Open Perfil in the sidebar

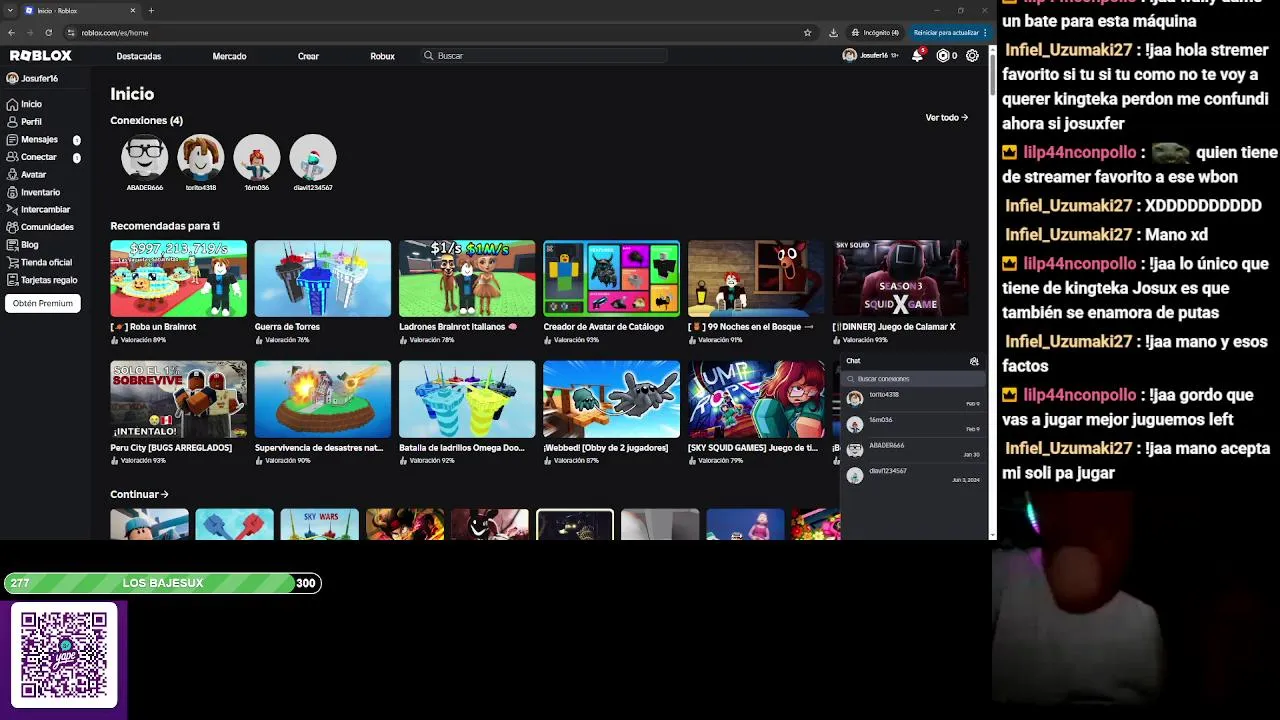(31, 122)
